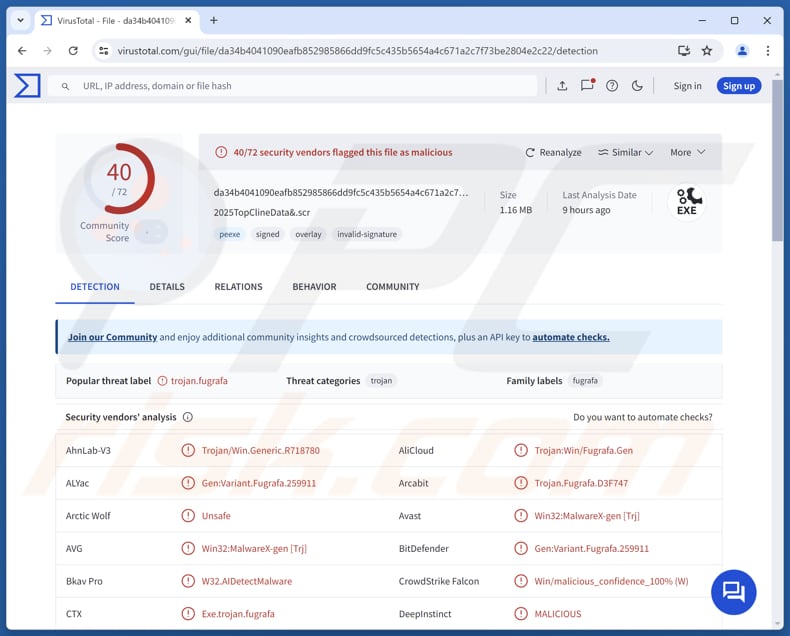
Task: Click the Join our Community link
Action: pyautogui.click(x=112, y=338)
